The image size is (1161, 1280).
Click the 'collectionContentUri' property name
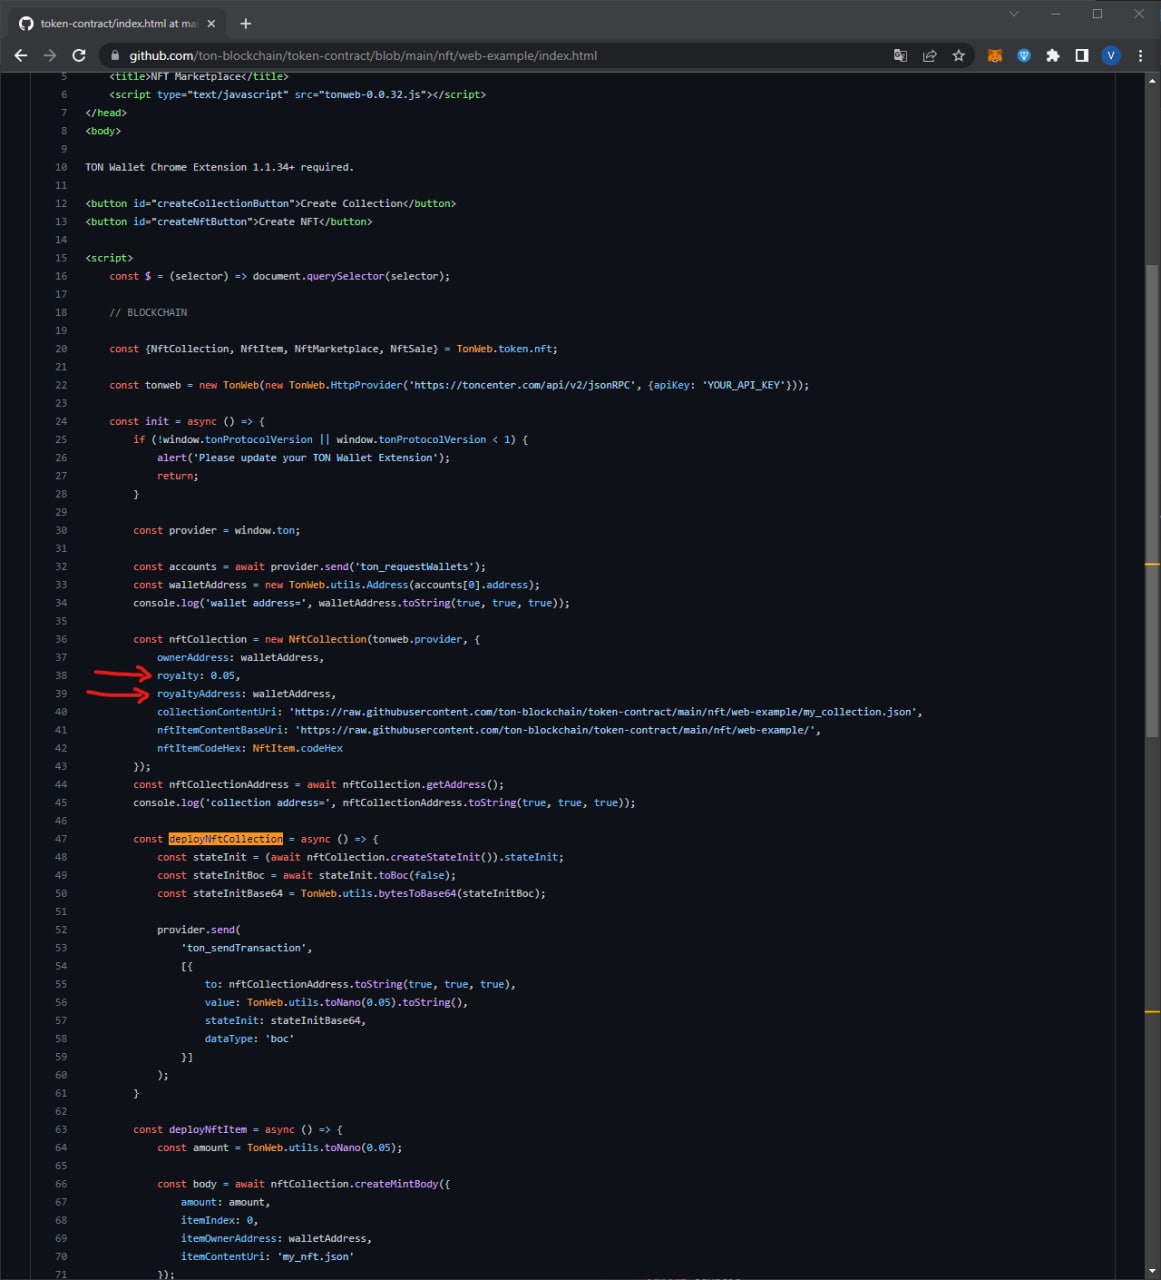click(217, 712)
